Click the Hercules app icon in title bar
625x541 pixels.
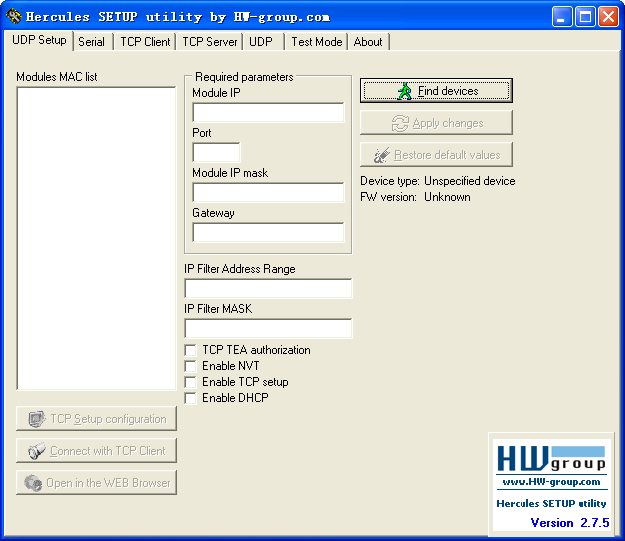14,16
